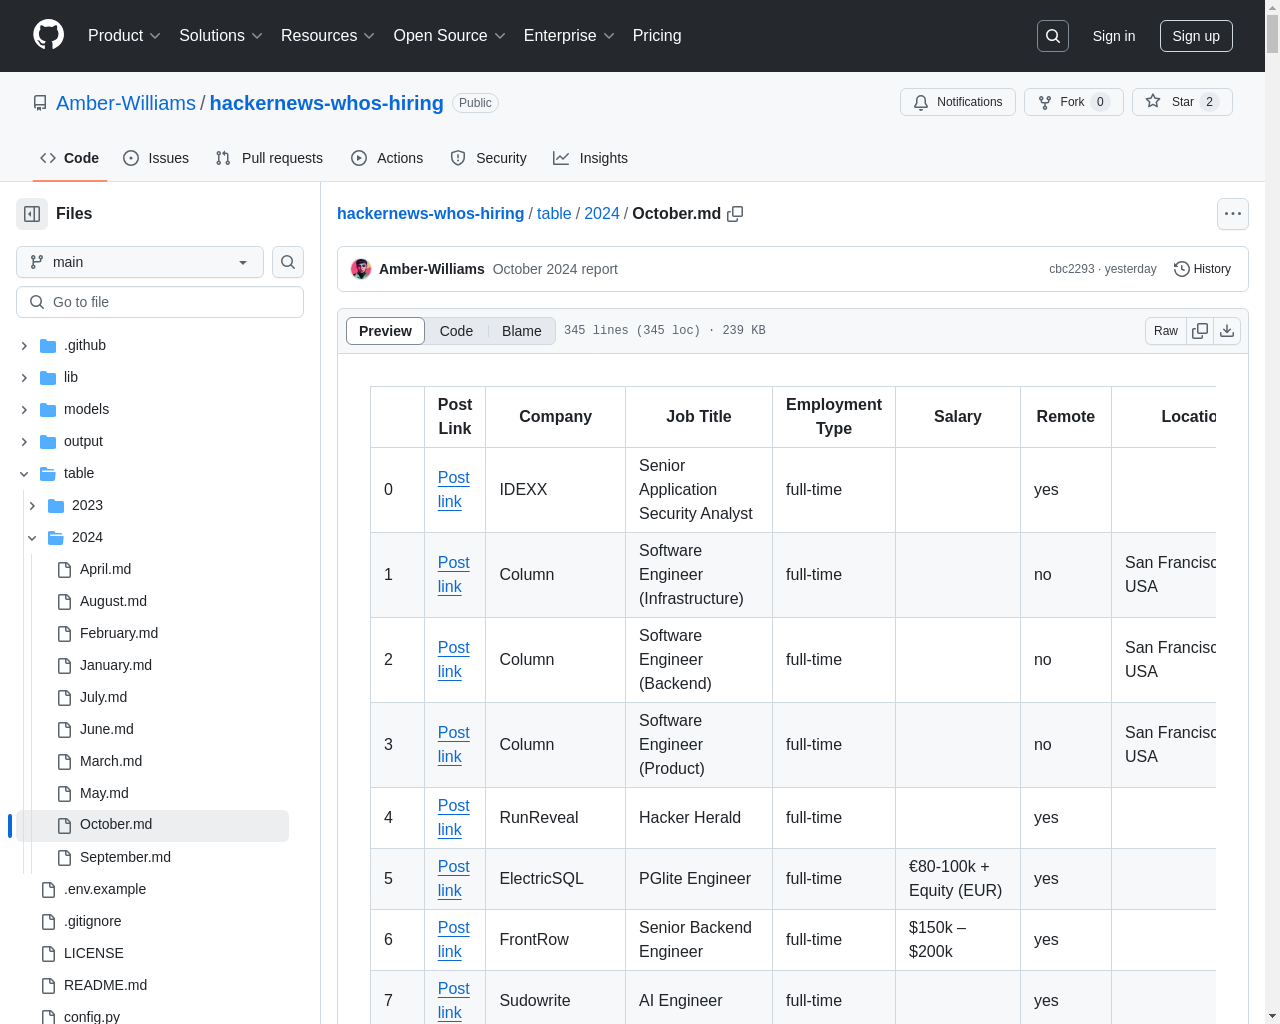Viewport: 1280px width, 1024px height.
Task: Open the Product menu
Action: pos(124,36)
